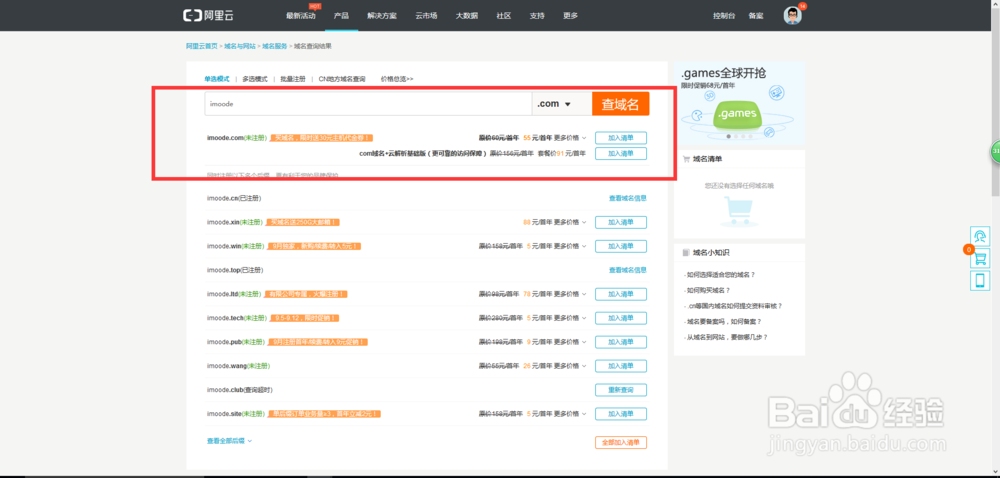Open the floating mobile phone icon
The image size is (1000, 478).
980,280
